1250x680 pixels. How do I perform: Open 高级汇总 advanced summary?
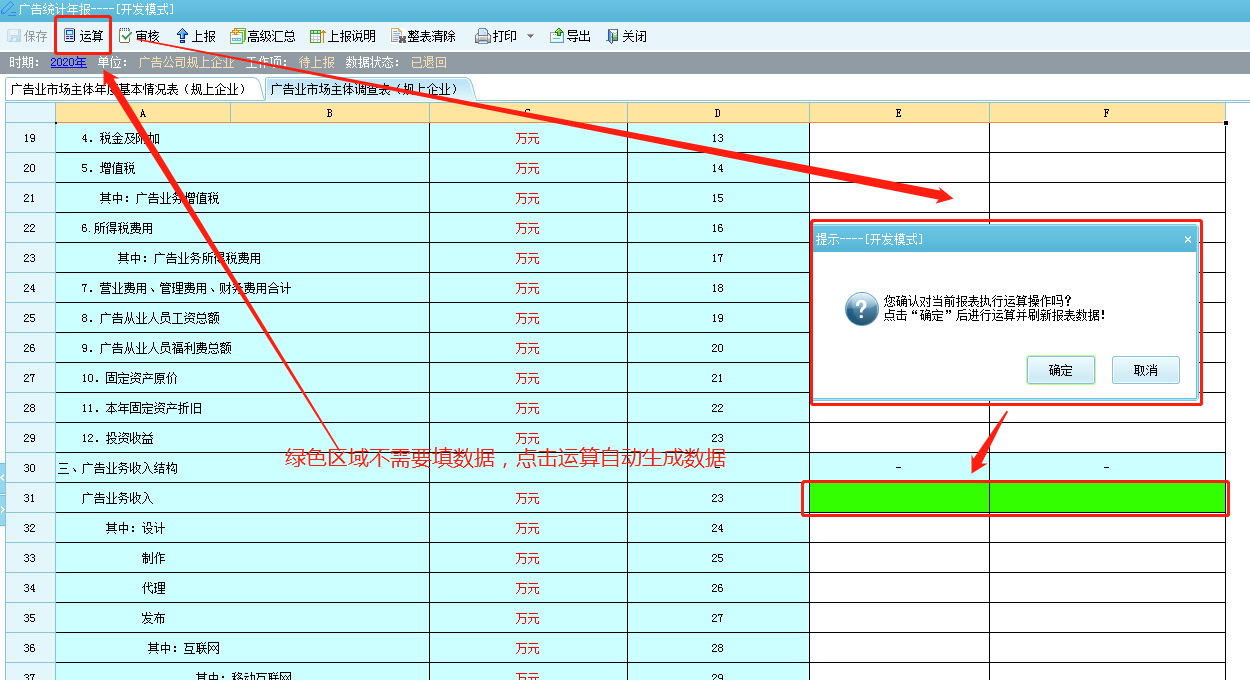238,36
